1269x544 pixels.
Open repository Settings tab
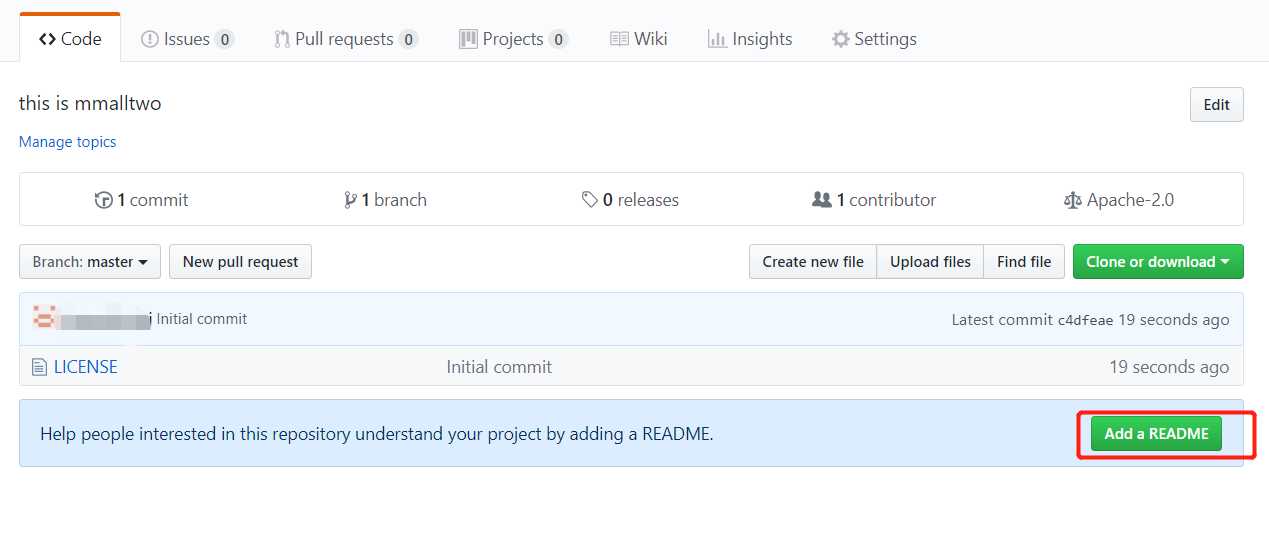(874, 39)
